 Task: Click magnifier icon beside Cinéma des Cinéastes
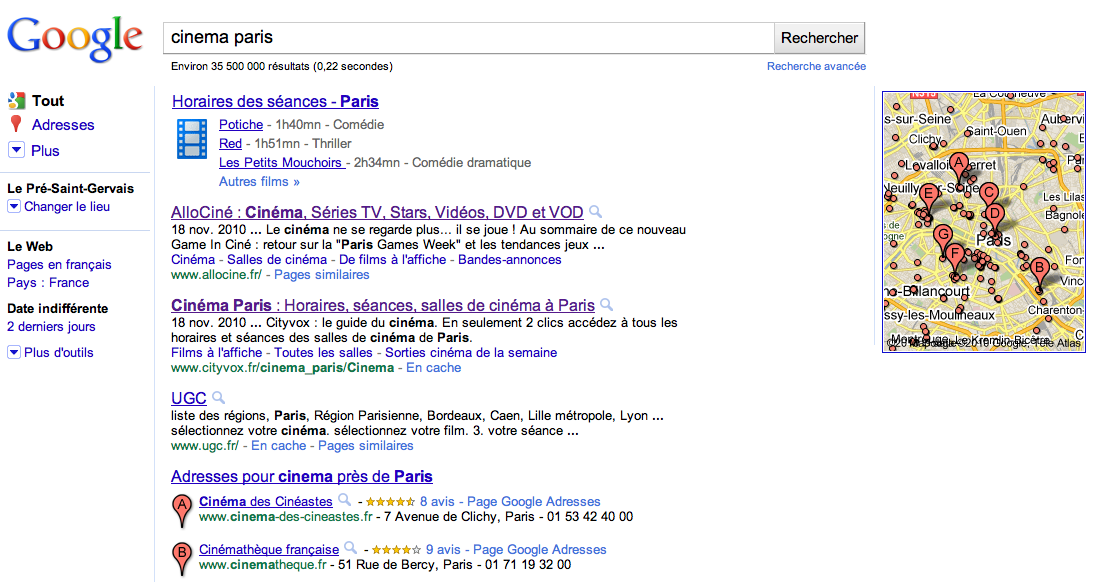(344, 500)
